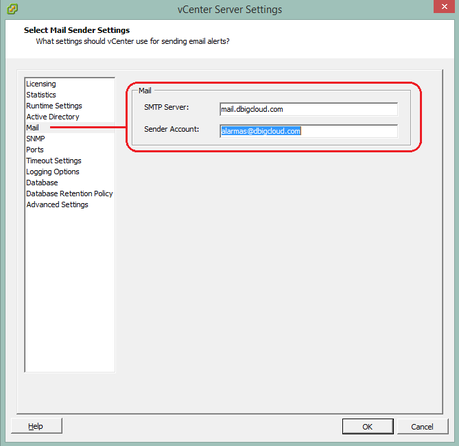The height and width of the screenshot is (446, 459).
Task: Click the Help button
Action: 37,426
